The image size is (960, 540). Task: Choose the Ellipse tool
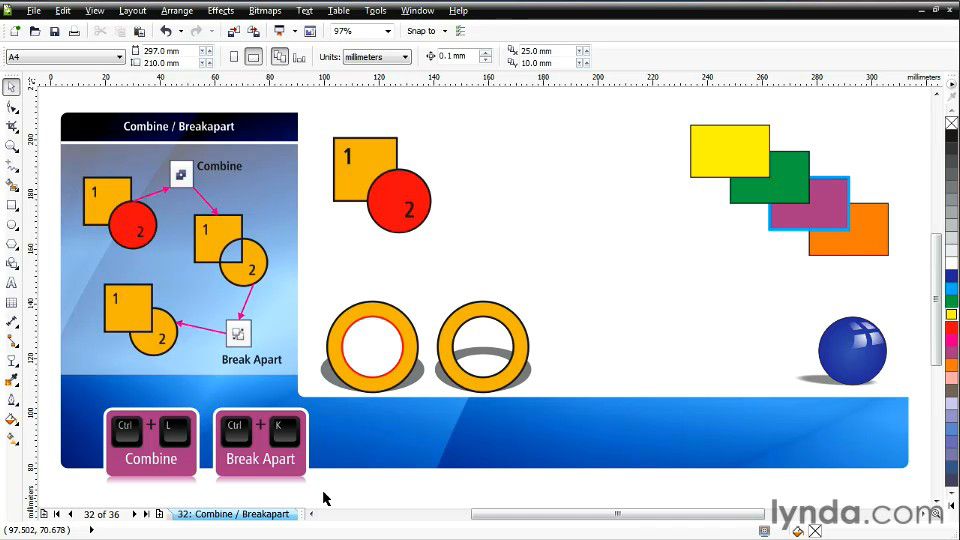click(x=12, y=224)
